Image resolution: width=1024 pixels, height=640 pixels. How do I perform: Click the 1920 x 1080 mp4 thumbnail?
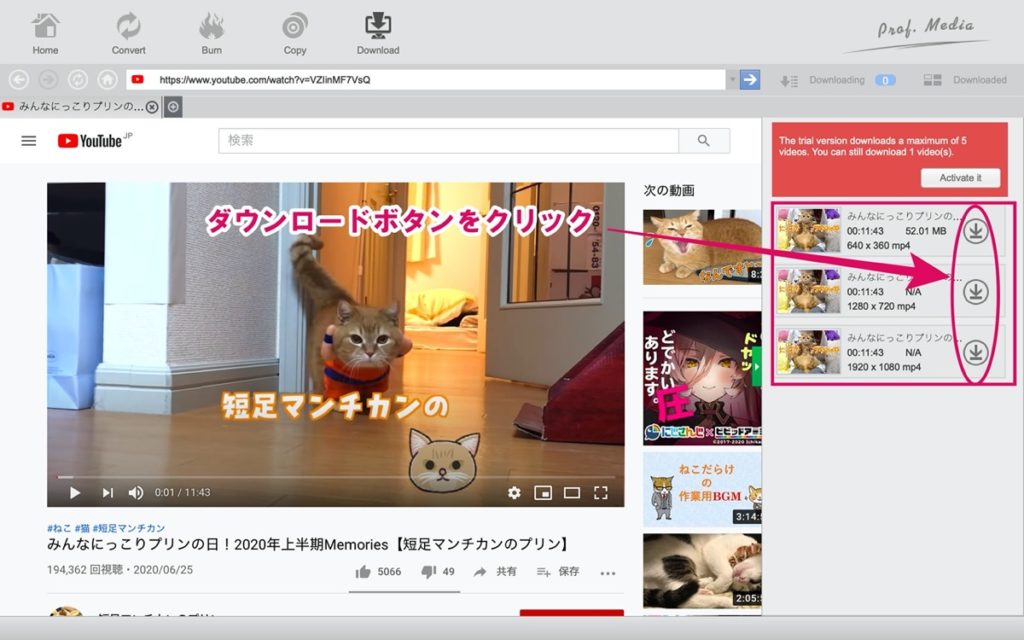click(808, 351)
